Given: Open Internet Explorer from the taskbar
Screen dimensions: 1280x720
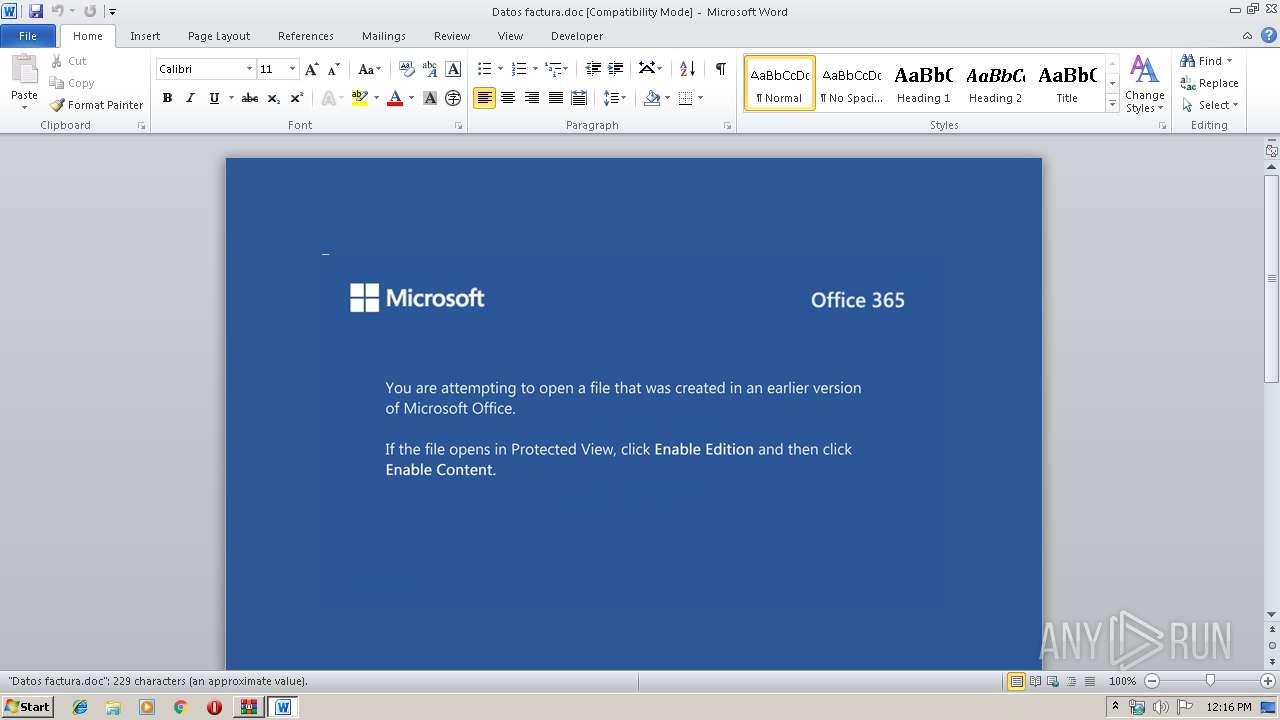Looking at the screenshot, I should tap(80, 707).
